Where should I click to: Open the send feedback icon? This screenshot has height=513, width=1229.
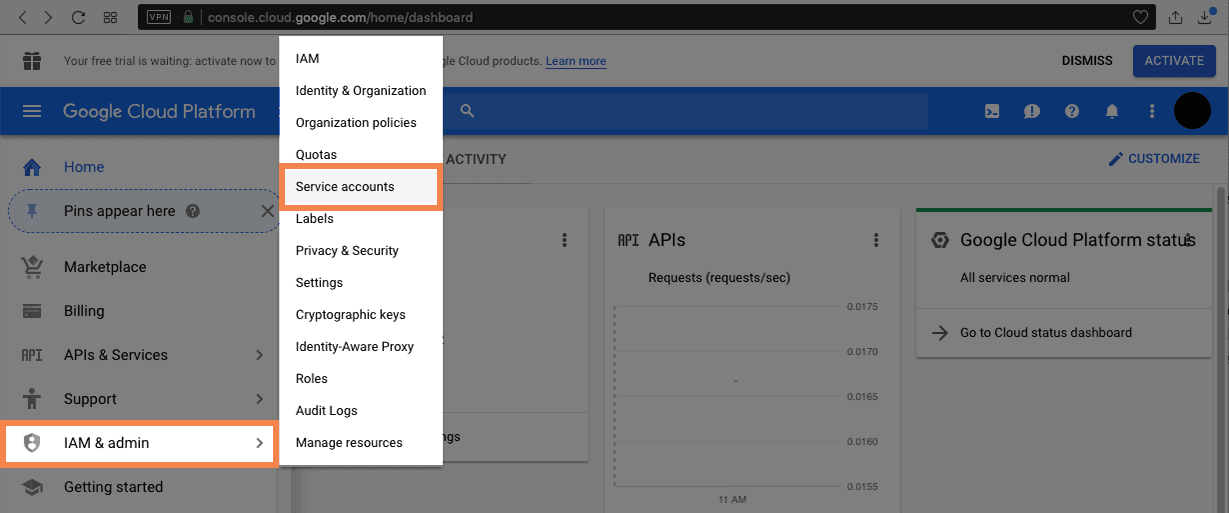[1032, 112]
